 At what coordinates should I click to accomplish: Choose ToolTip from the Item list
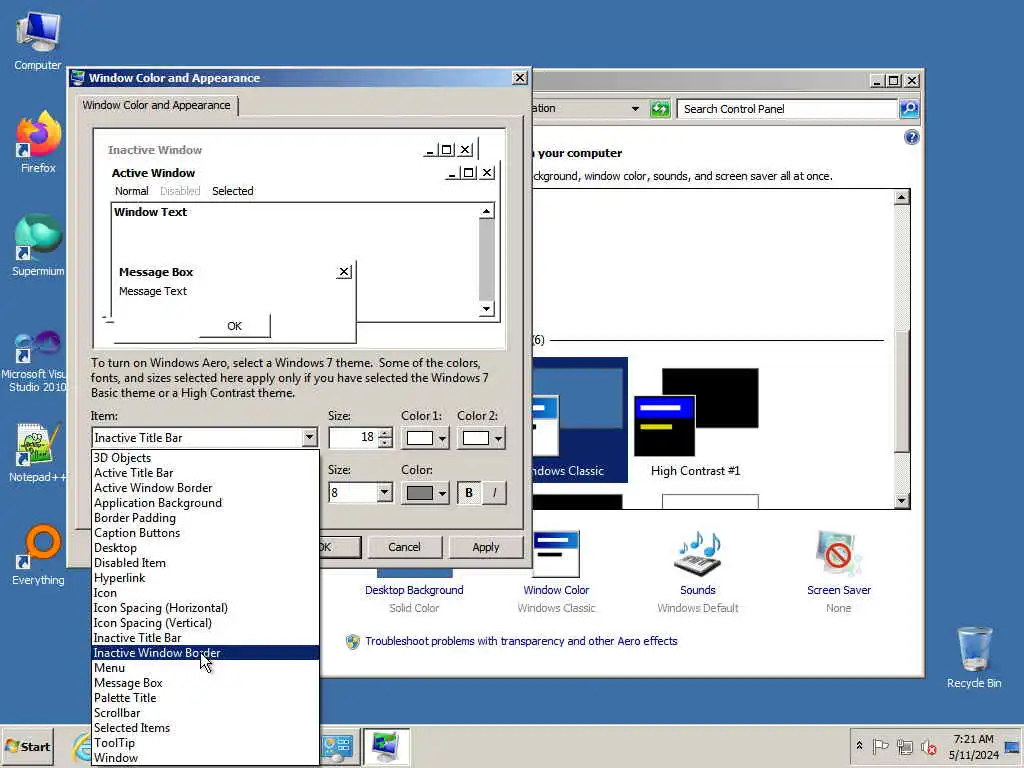pos(205,743)
